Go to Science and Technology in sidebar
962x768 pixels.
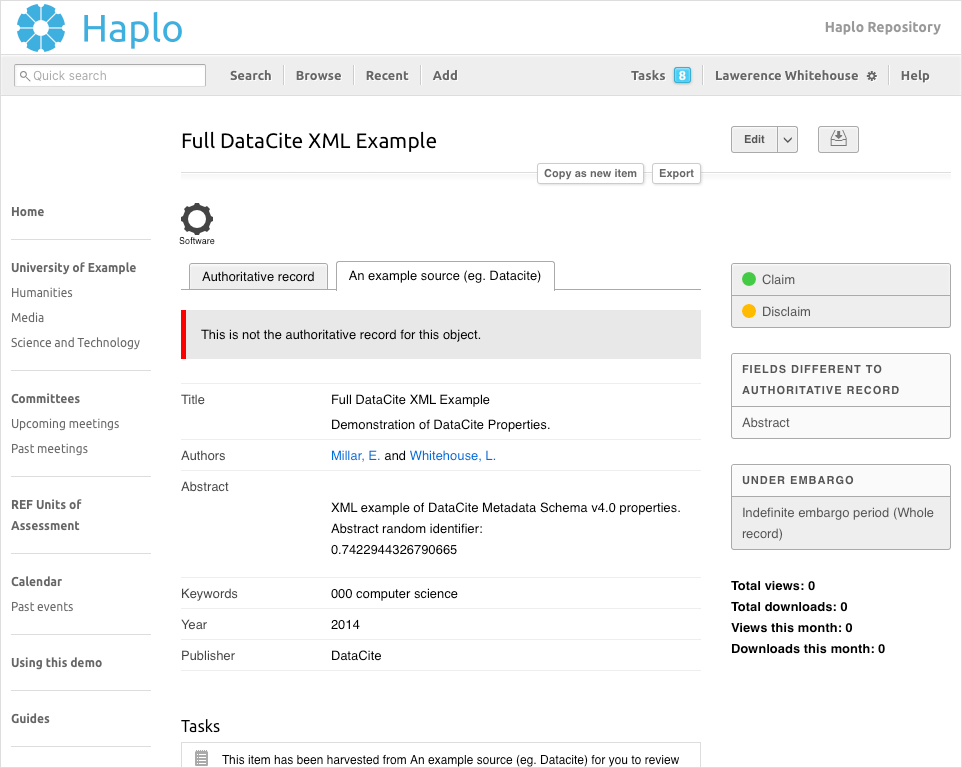coord(75,343)
